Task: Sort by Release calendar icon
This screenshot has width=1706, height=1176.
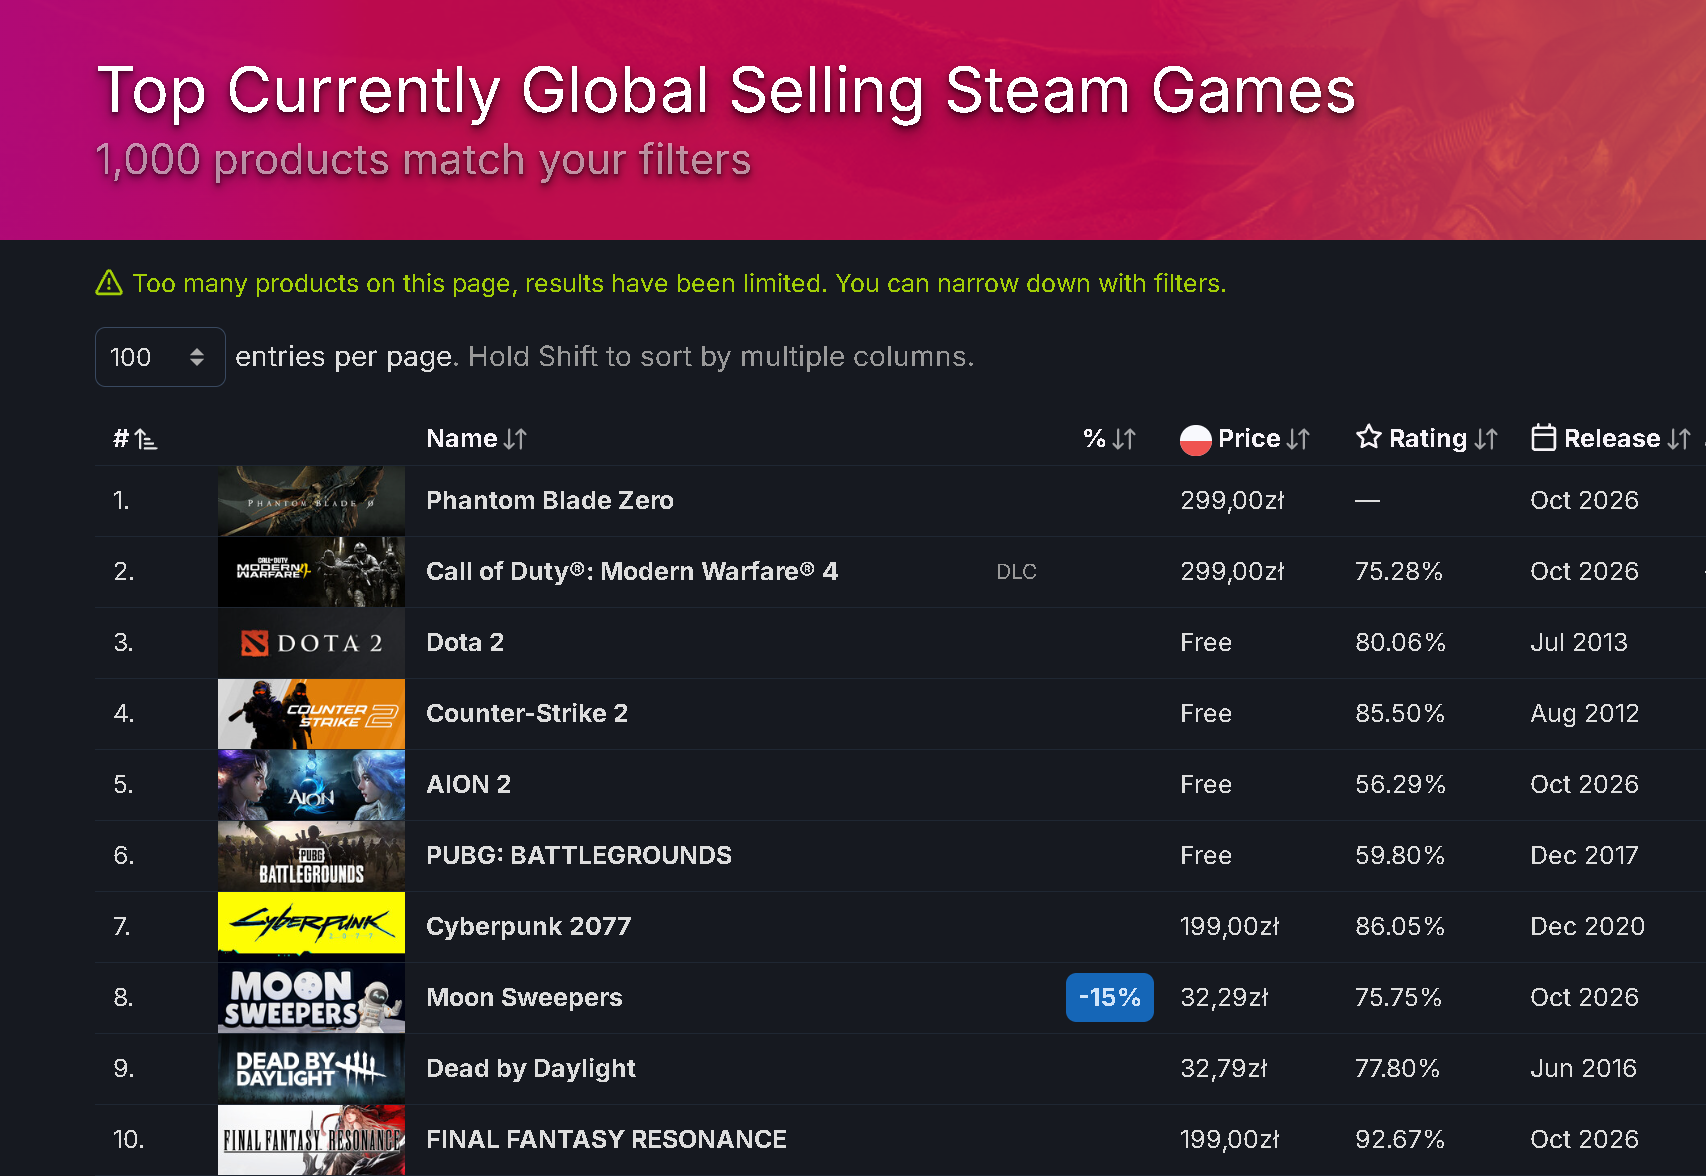Action: click(1543, 438)
